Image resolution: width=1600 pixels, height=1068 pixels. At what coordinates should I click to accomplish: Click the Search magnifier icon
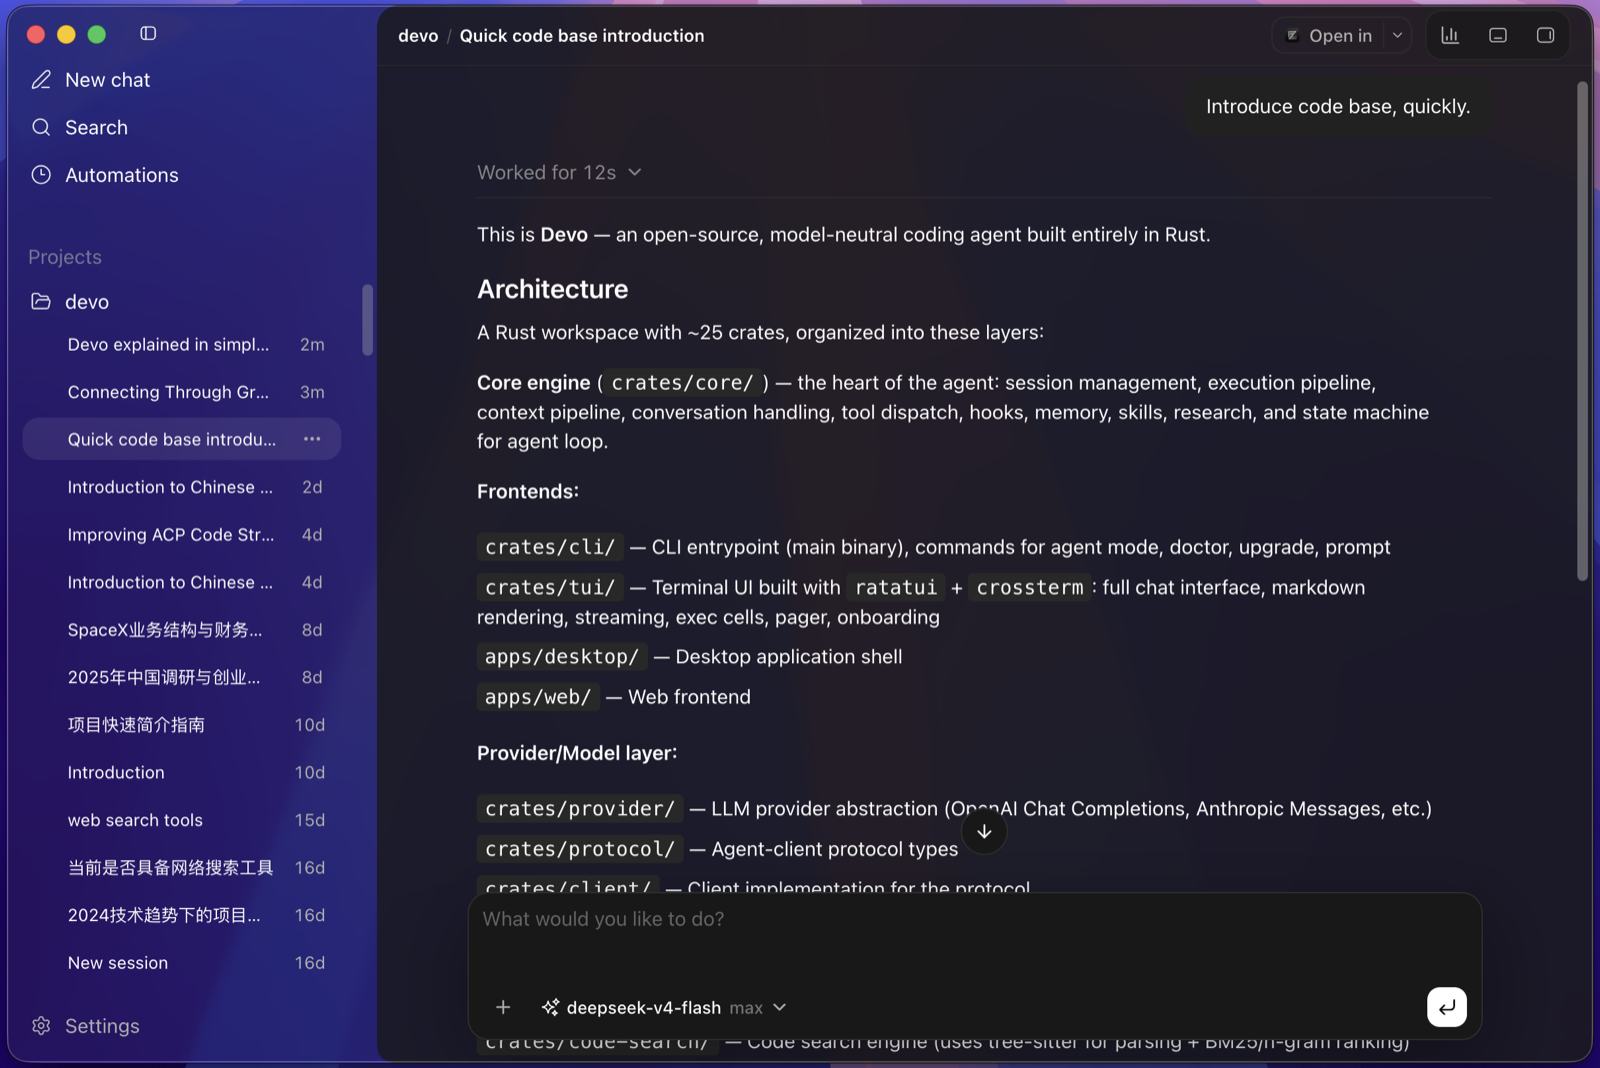pos(41,127)
